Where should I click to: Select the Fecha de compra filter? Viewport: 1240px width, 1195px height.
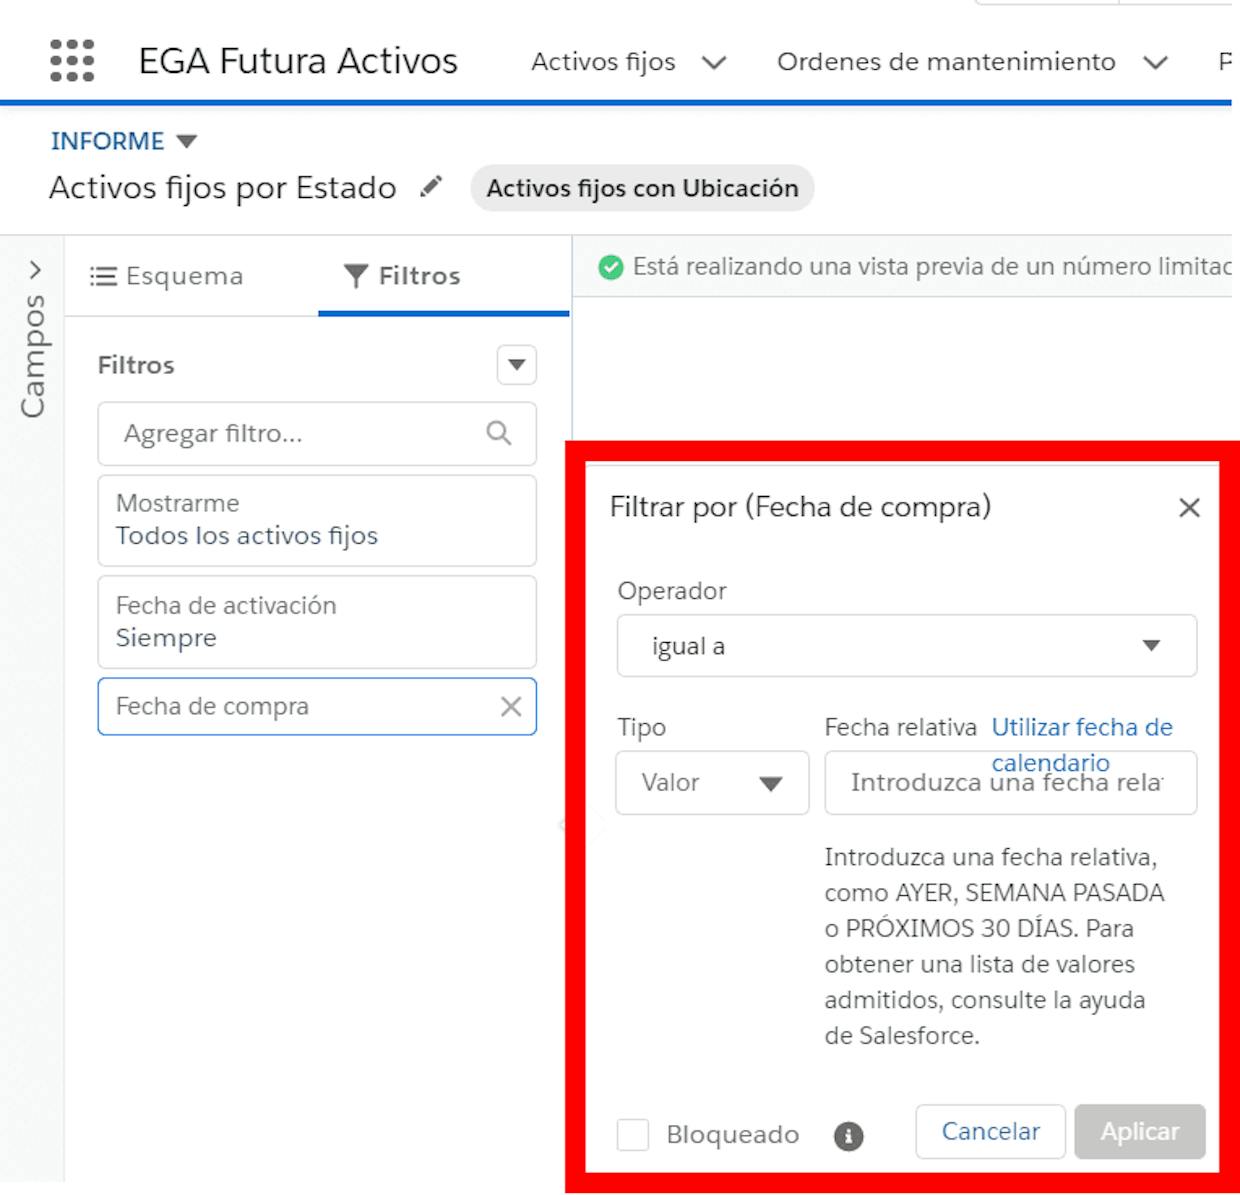pos(317,706)
